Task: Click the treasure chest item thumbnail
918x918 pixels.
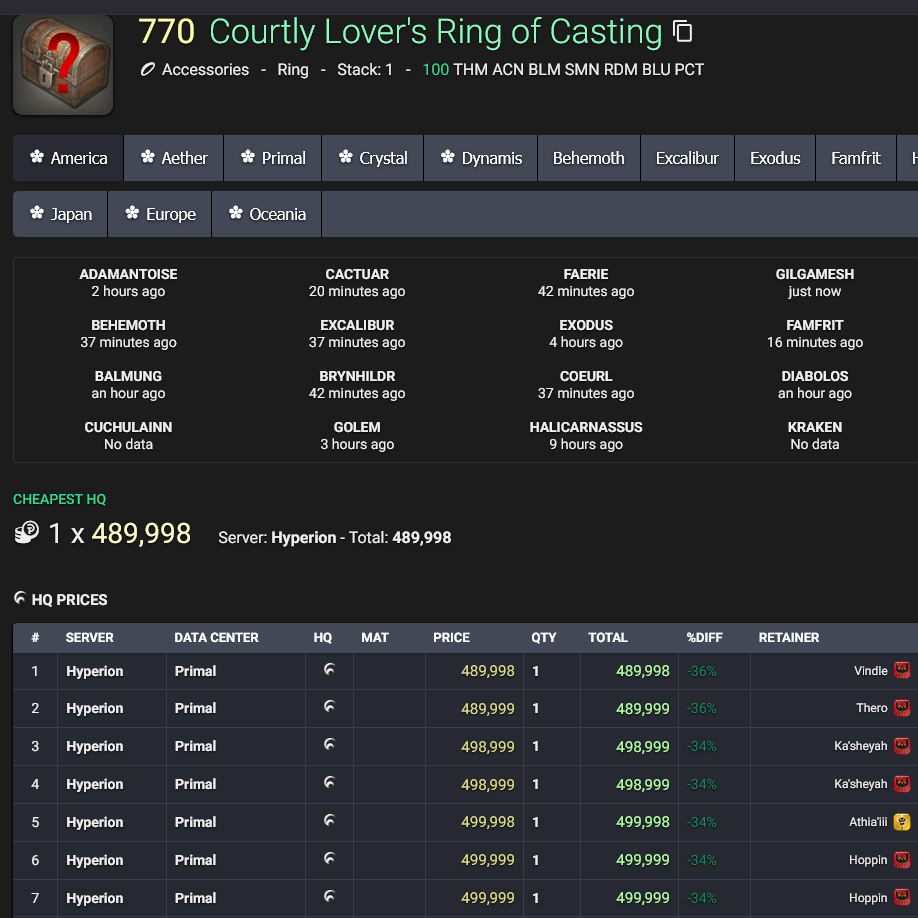Action: click(63, 64)
